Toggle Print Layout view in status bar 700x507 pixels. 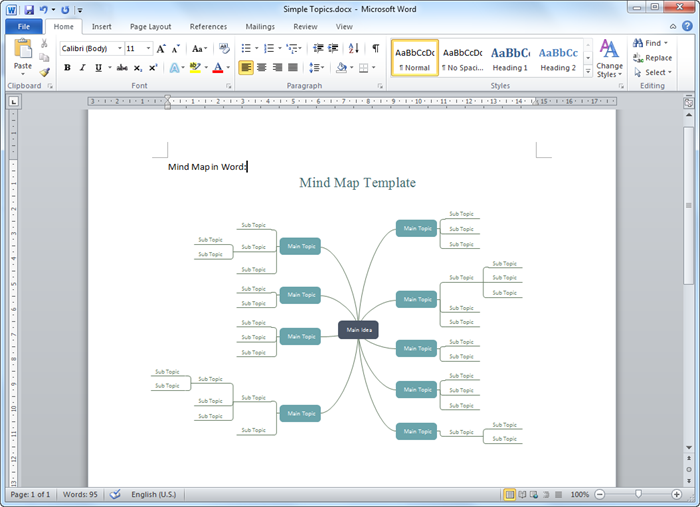click(510, 495)
